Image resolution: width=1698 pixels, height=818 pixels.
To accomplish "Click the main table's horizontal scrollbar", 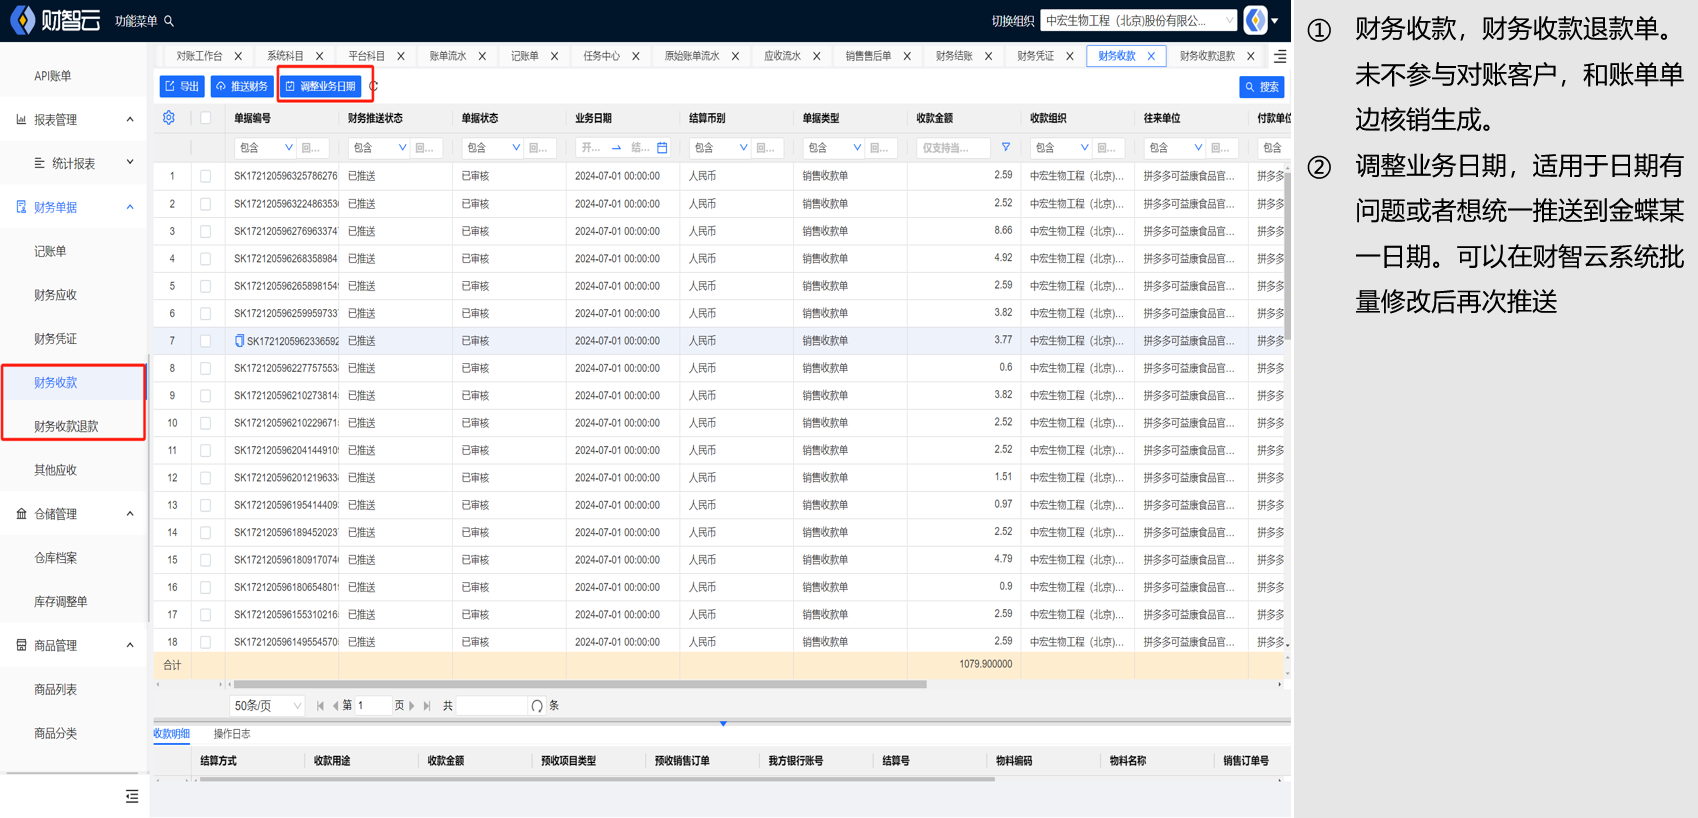I will coord(580,685).
